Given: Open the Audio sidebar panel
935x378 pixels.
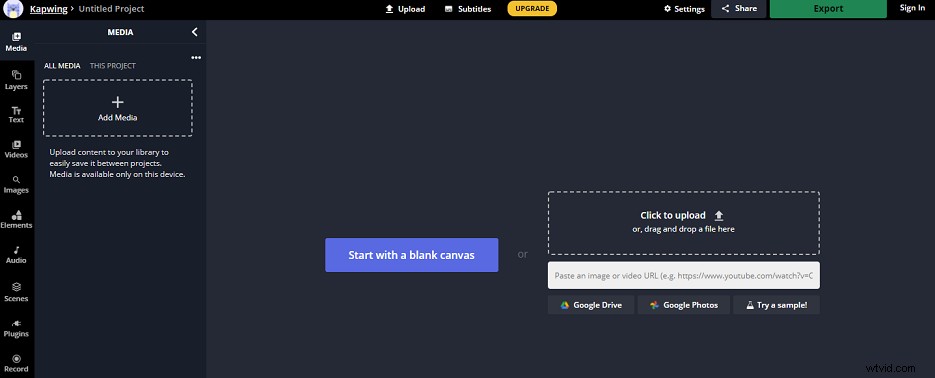Looking at the screenshot, I should pos(16,255).
